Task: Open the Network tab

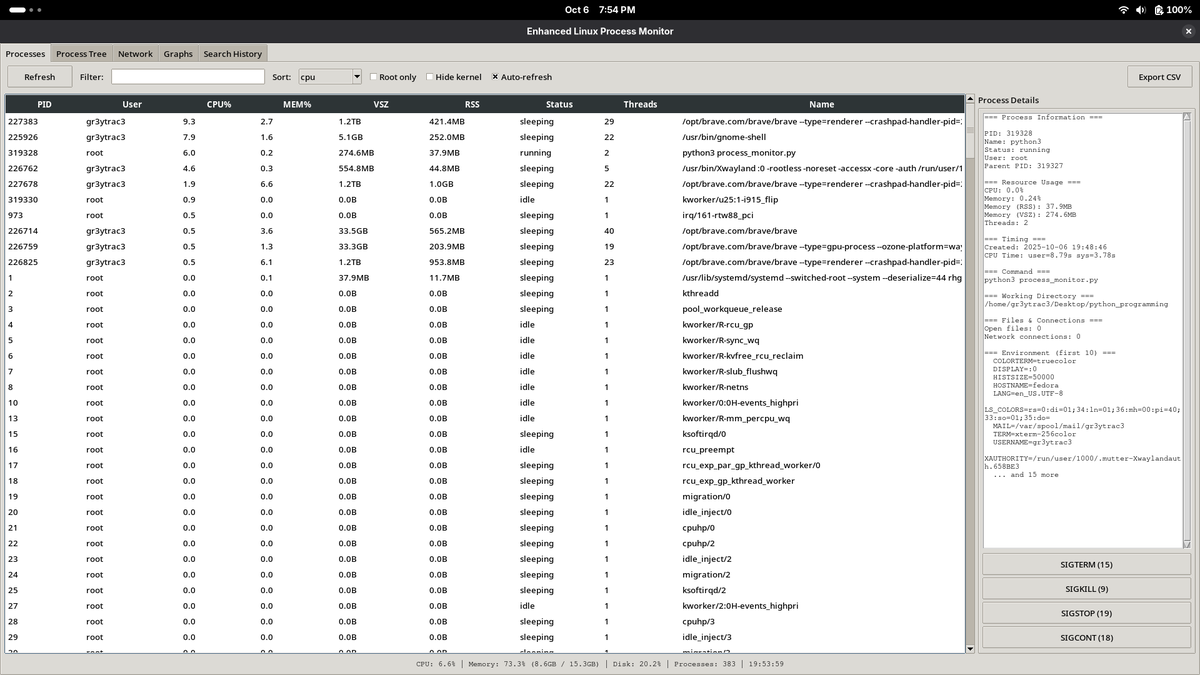Action: click(135, 54)
